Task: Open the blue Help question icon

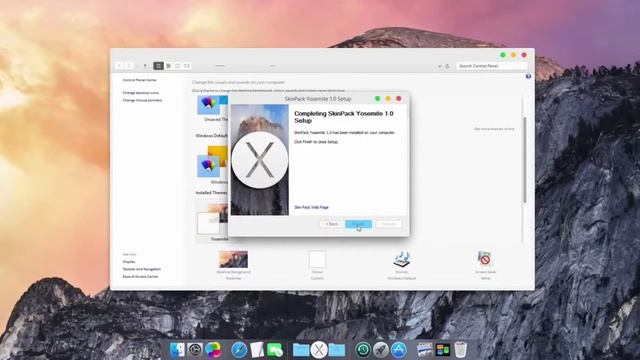Action: click(528, 76)
